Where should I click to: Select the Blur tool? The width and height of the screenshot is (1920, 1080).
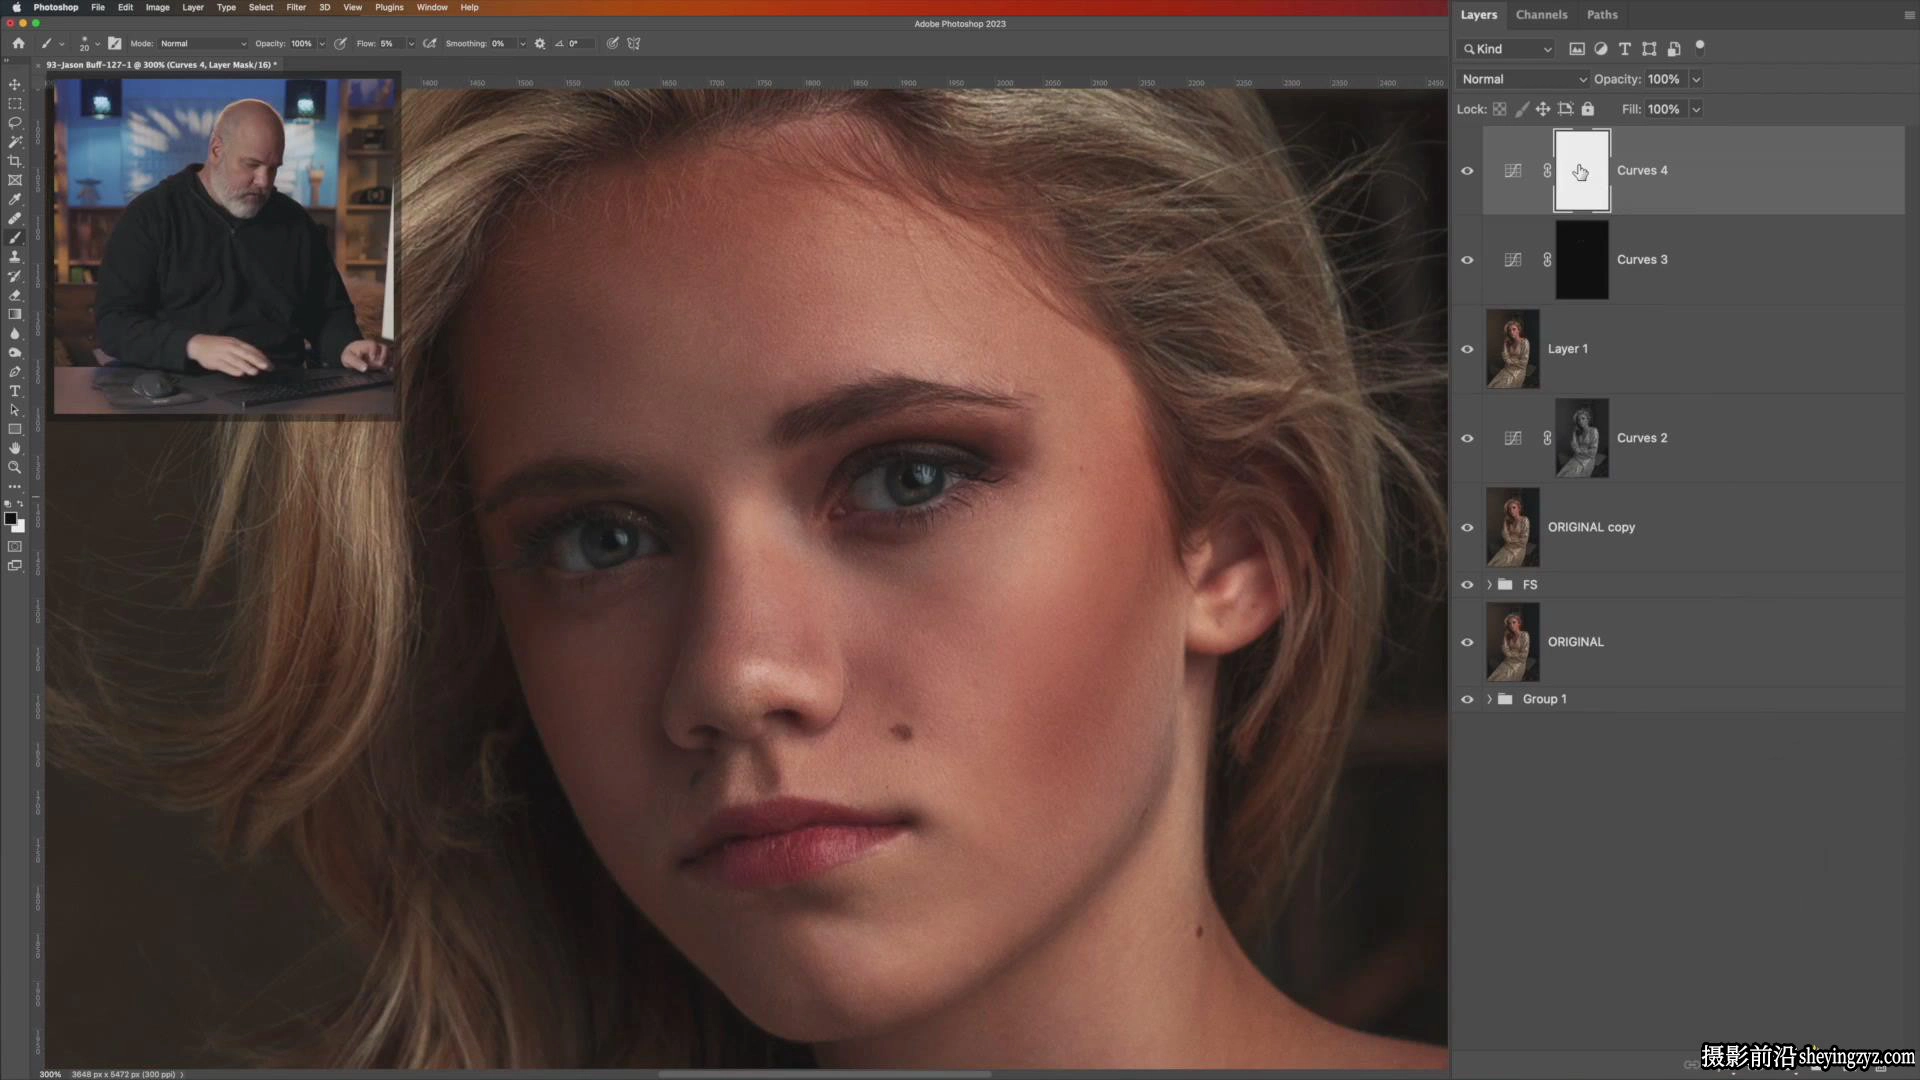coord(15,333)
